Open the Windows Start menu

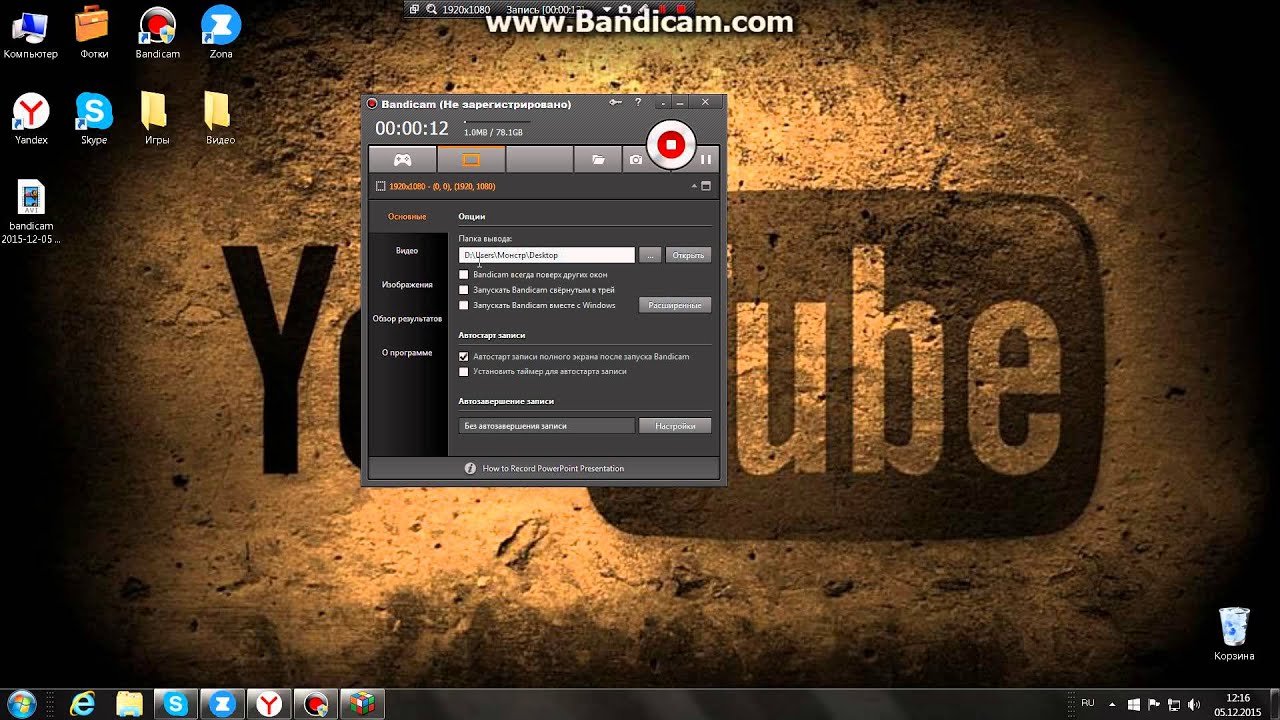tap(20, 704)
